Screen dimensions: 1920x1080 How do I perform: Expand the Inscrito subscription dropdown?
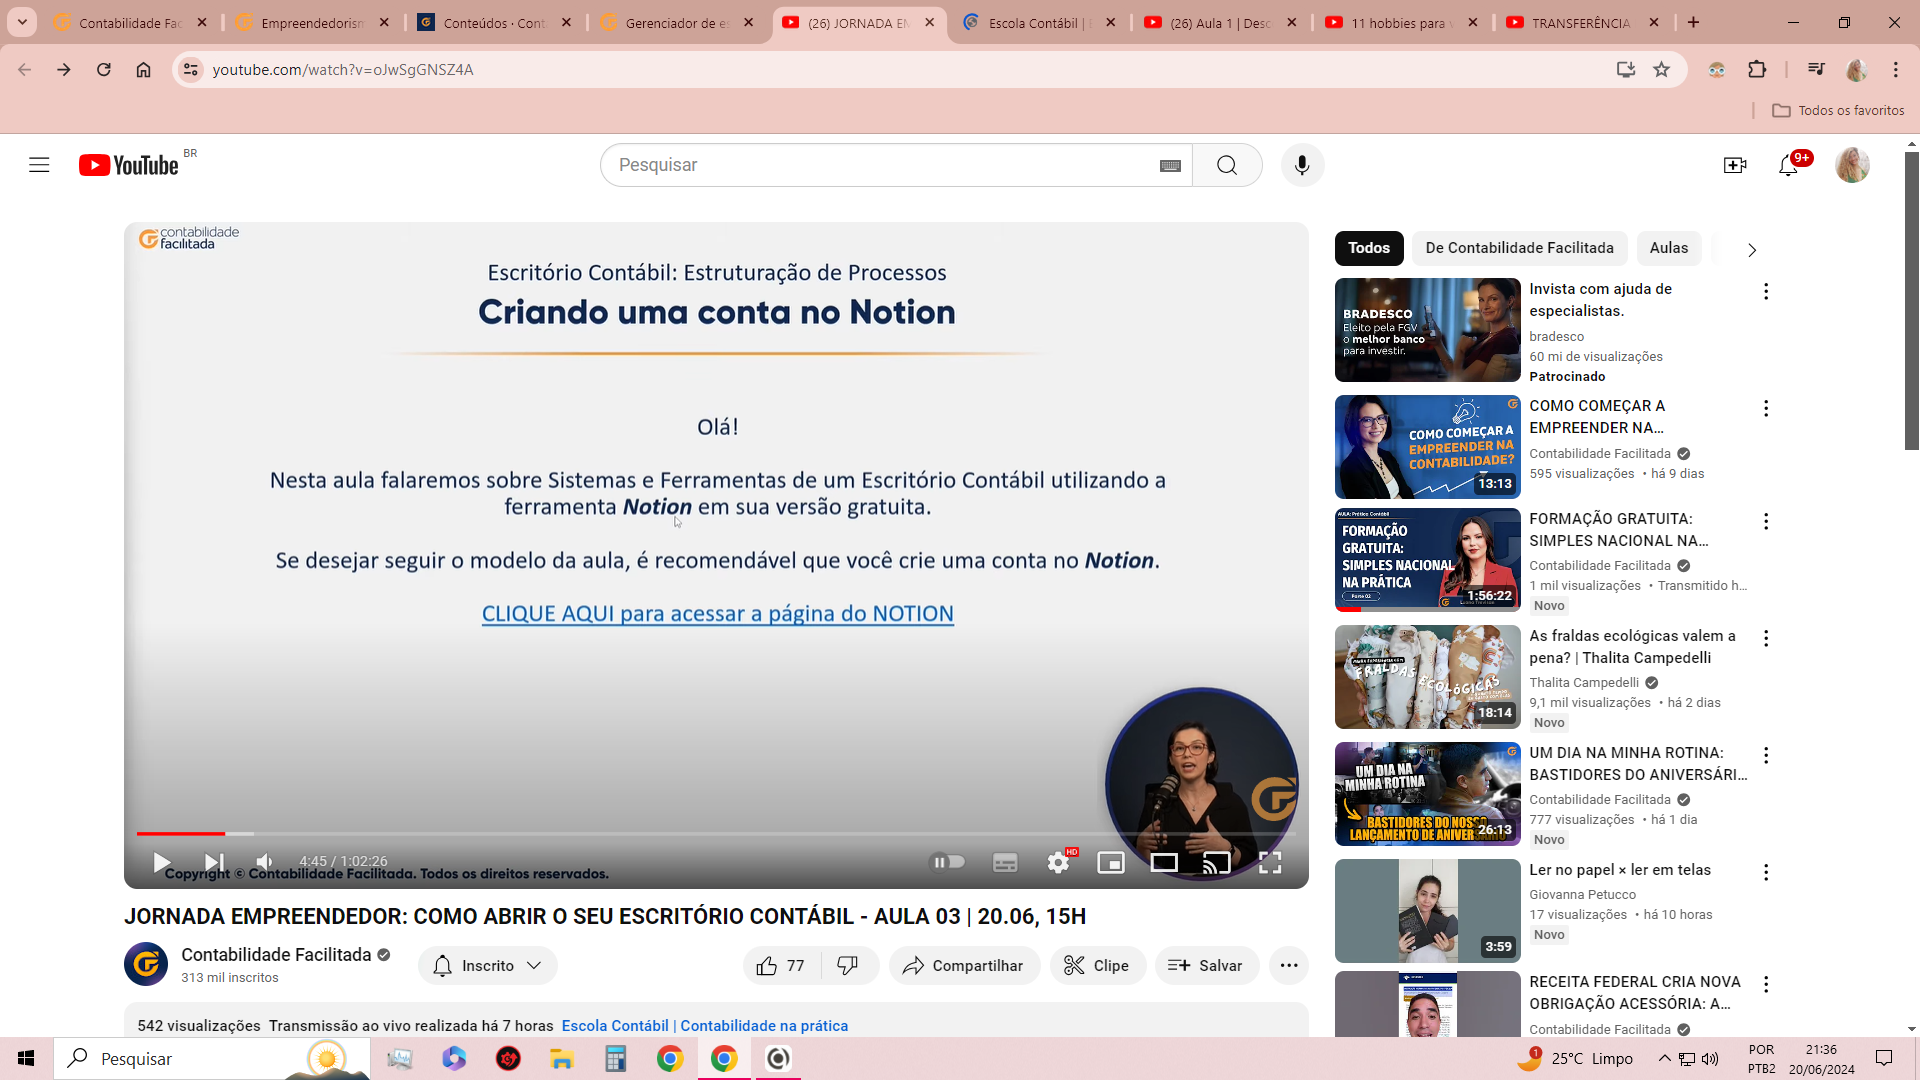coord(487,966)
